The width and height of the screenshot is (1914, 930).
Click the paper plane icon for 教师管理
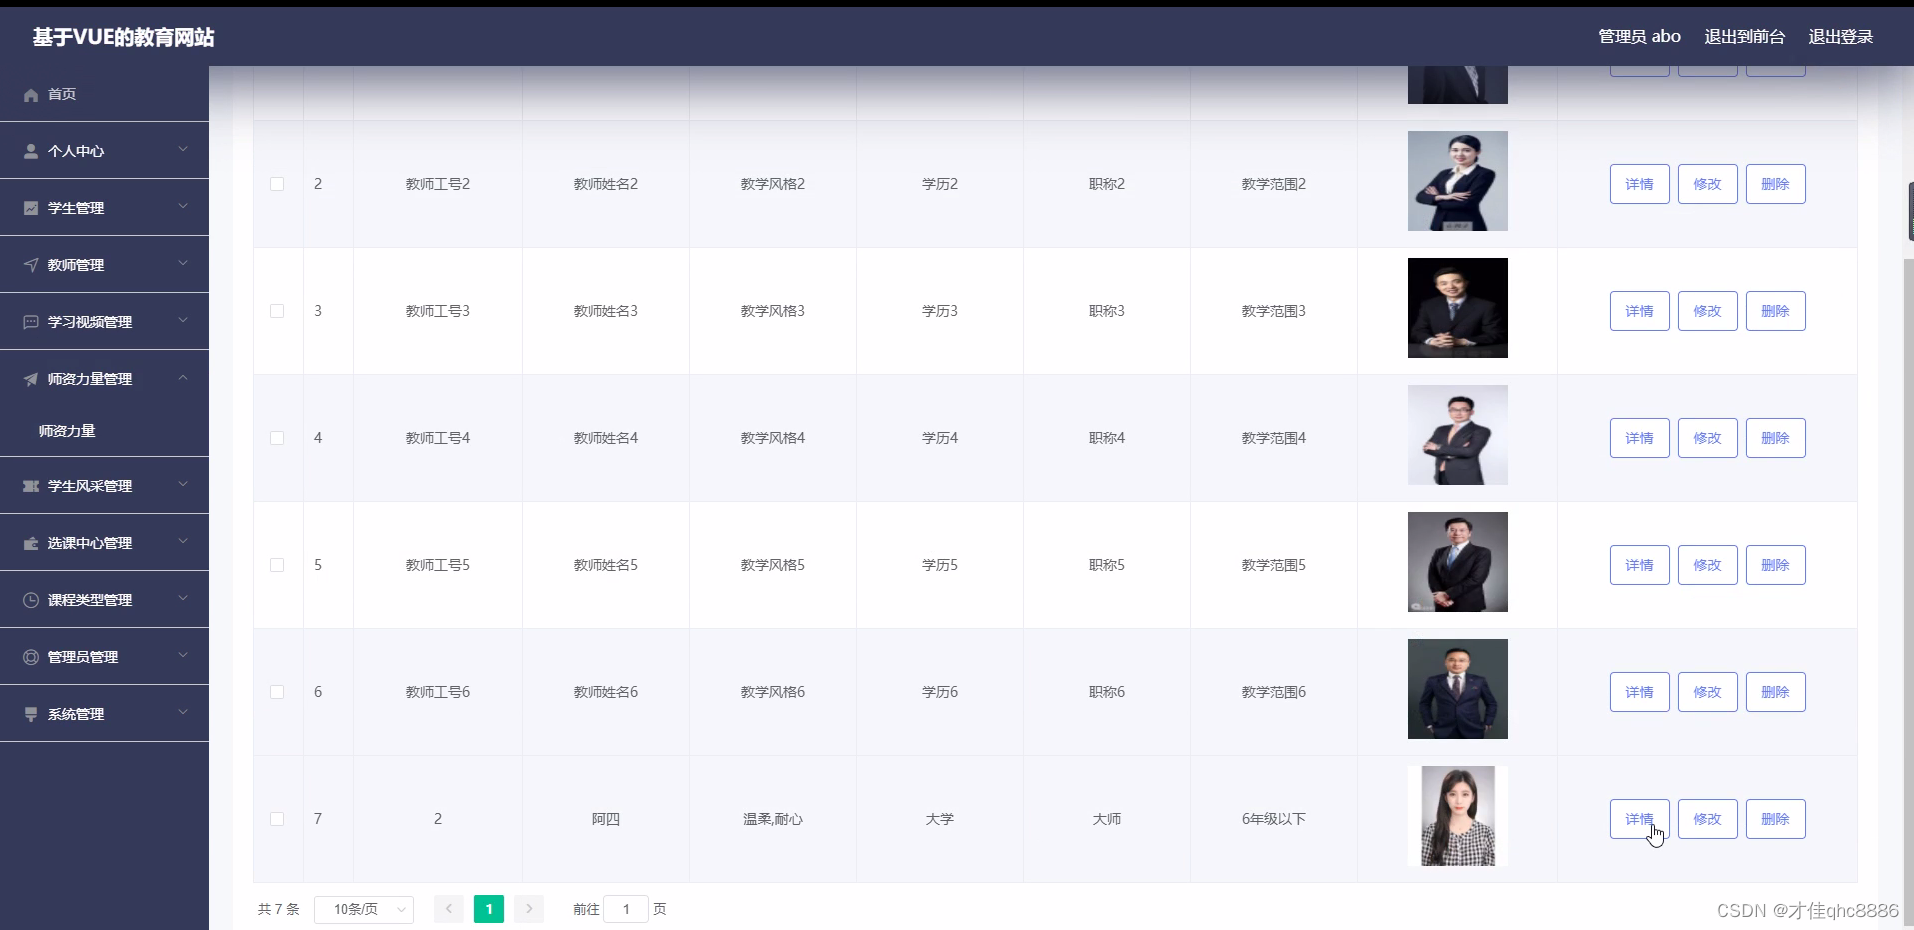[31, 265]
